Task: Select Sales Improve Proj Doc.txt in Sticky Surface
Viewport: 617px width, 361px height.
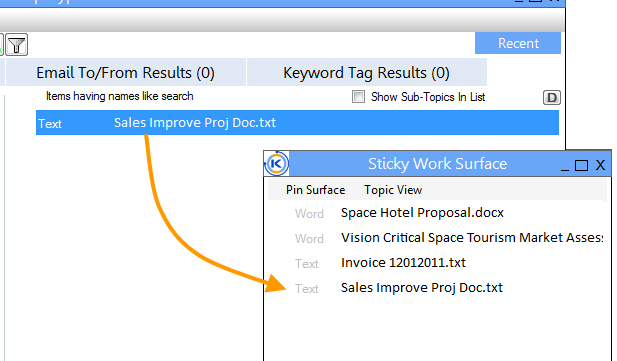Action: click(422, 288)
